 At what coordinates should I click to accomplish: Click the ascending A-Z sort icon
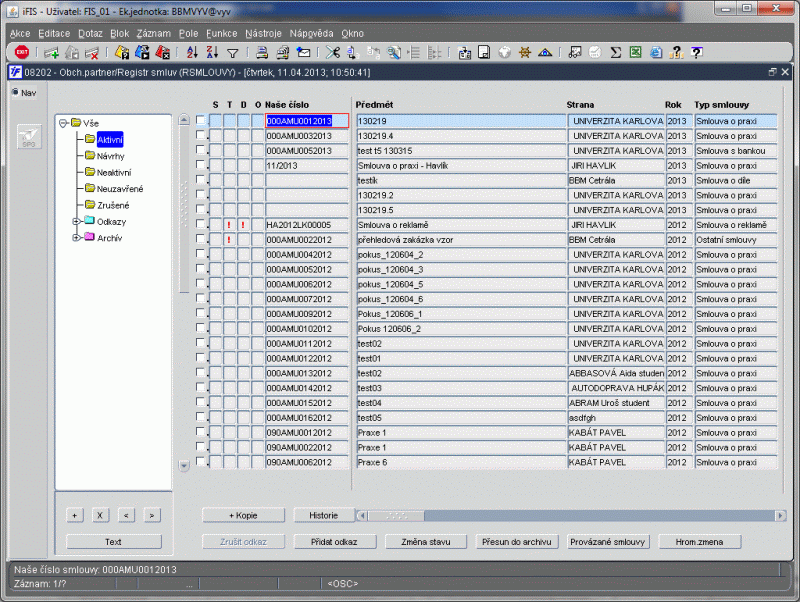[x=192, y=52]
